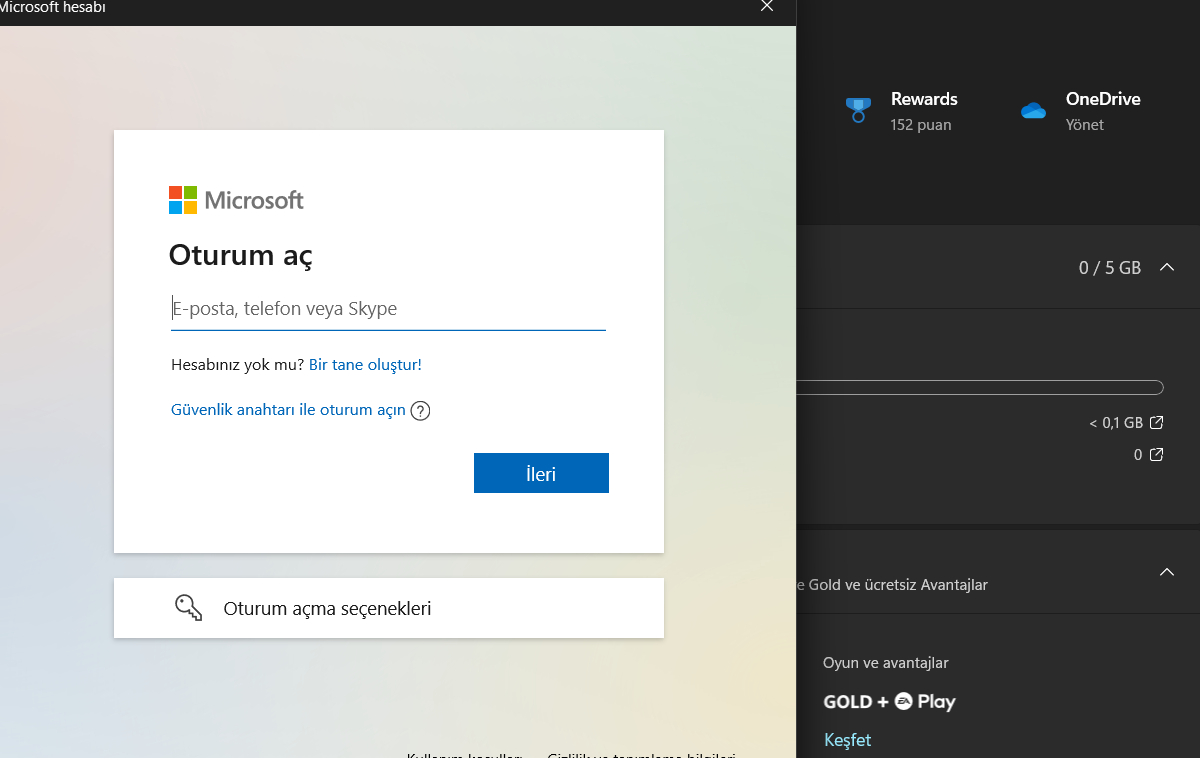Click the key icon in sign-in options
Image resolution: width=1200 pixels, height=758 pixels.
click(188, 608)
